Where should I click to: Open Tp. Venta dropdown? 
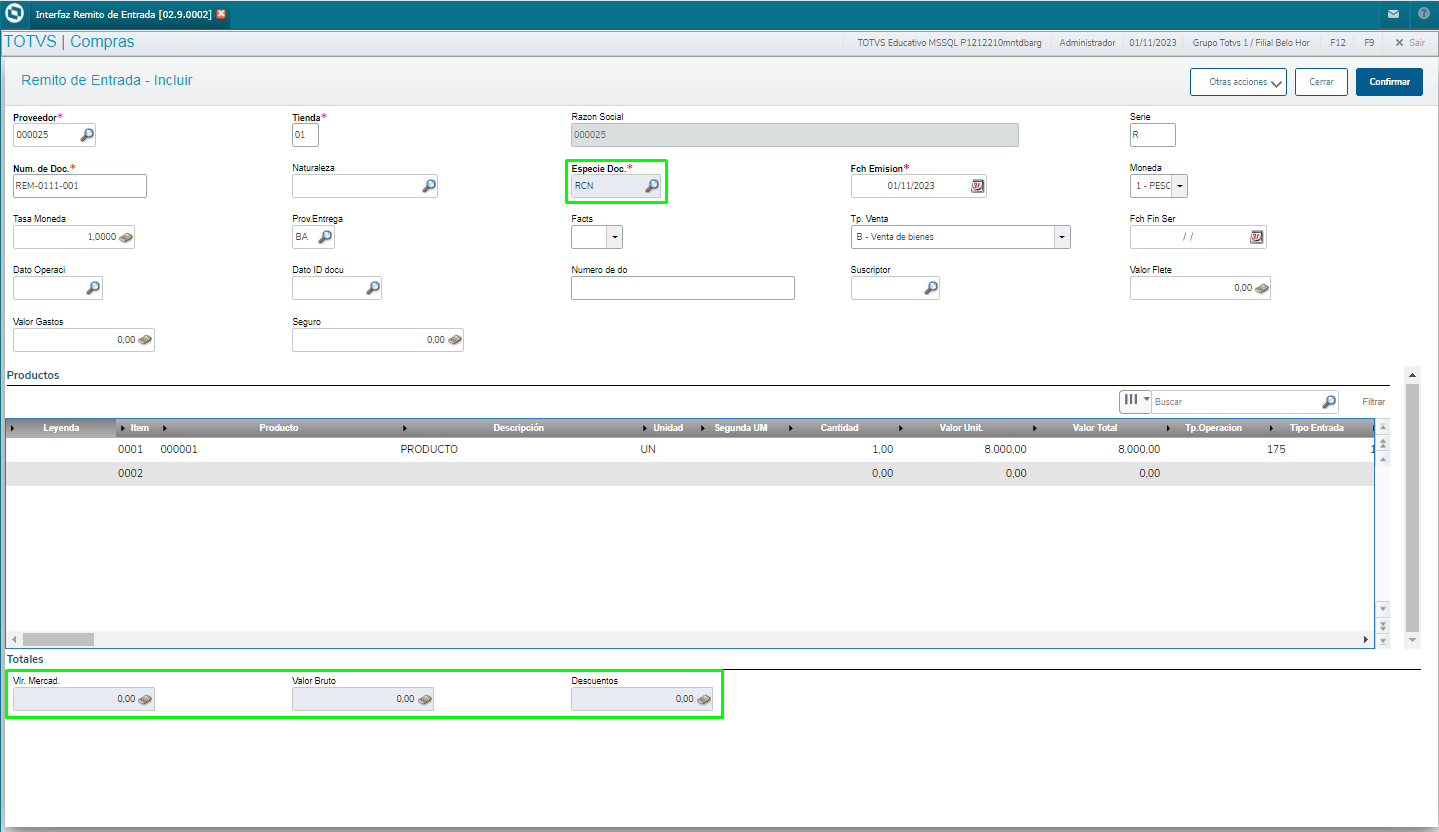[1062, 237]
